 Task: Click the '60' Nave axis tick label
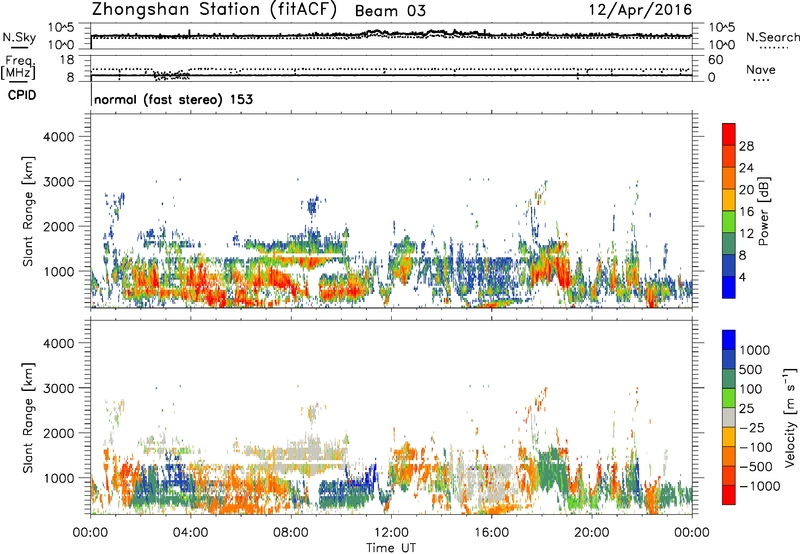pos(716,60)
